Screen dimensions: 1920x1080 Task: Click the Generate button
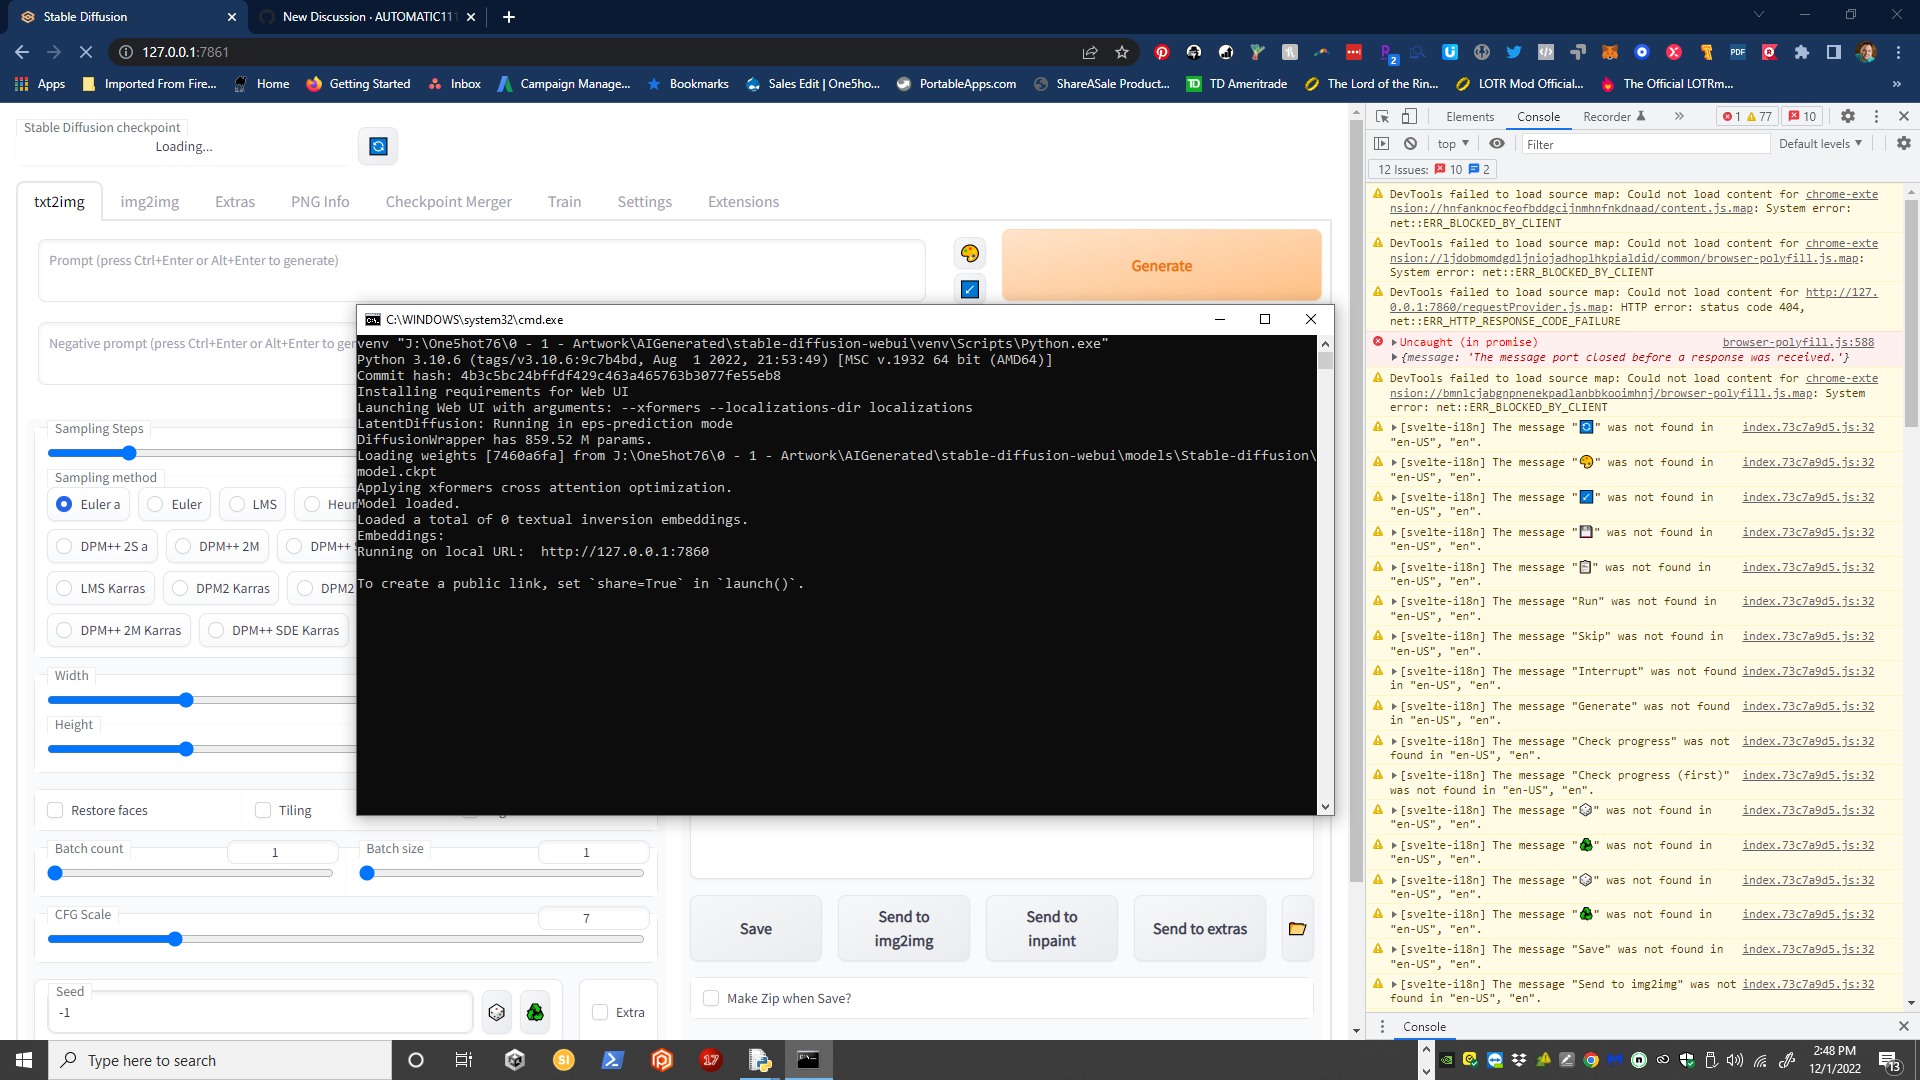[x=1162, y=265]
